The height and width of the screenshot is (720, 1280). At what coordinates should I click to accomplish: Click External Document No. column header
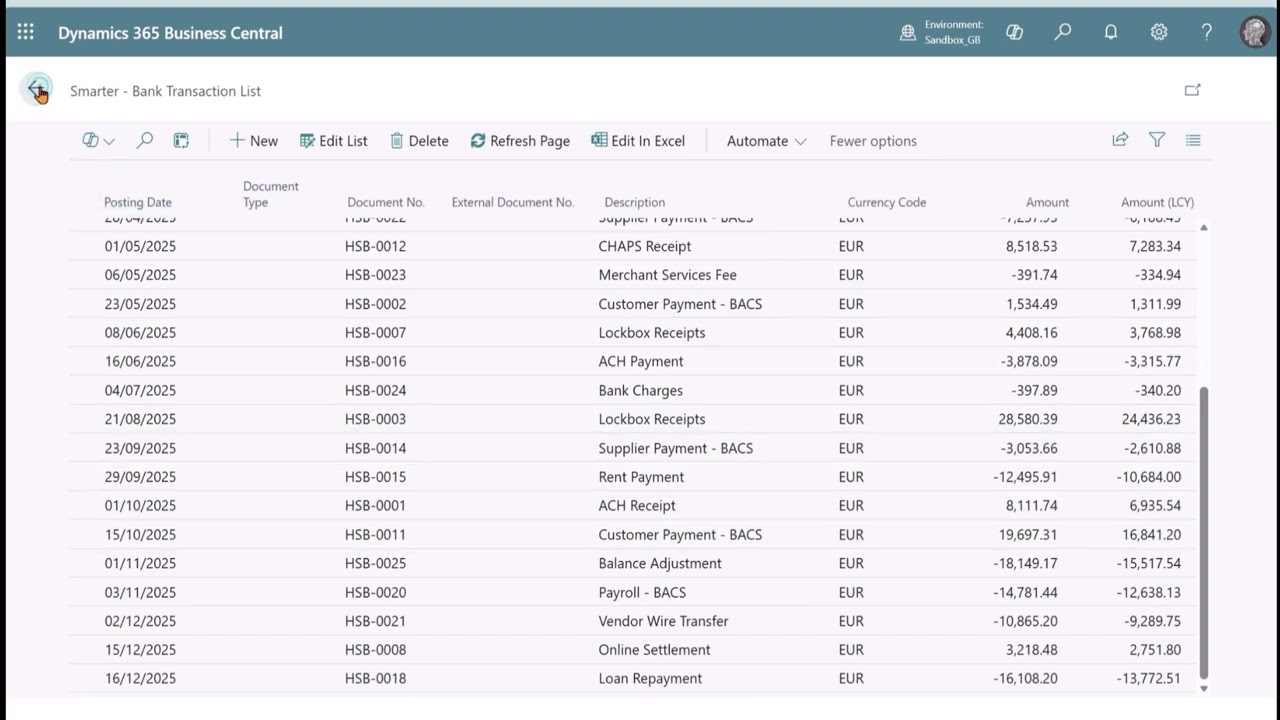(513, 202)
